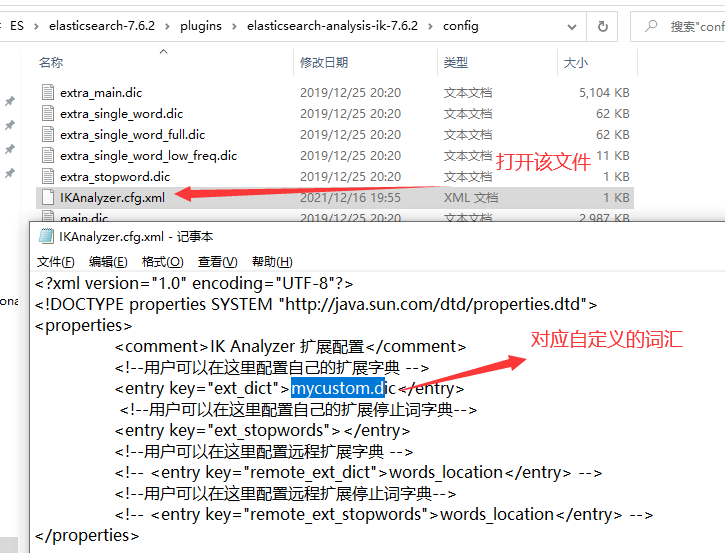This screenshot has width=725, height=553.
Task: Select the extra_single_word_low_freq.dic file icon
Action: [47, 155]
